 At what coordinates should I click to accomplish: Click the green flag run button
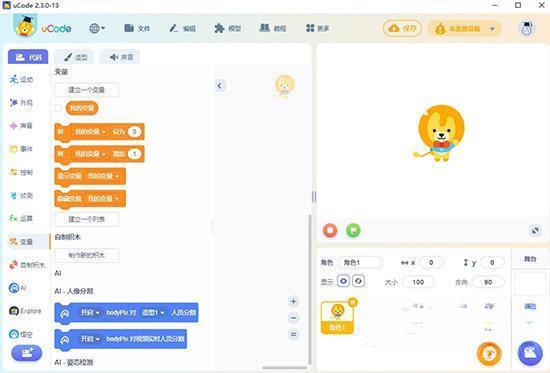click(353, 231)
